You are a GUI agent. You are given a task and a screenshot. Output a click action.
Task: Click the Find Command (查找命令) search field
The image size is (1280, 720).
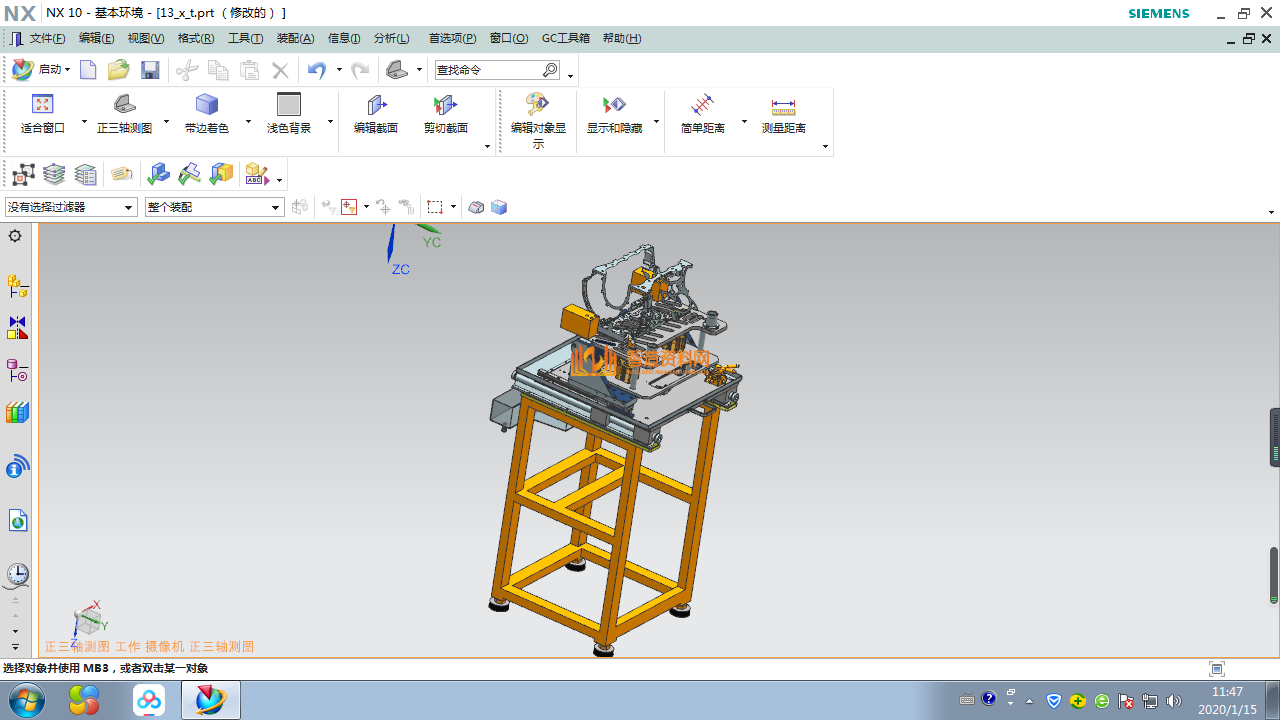(x=488, y=70)
